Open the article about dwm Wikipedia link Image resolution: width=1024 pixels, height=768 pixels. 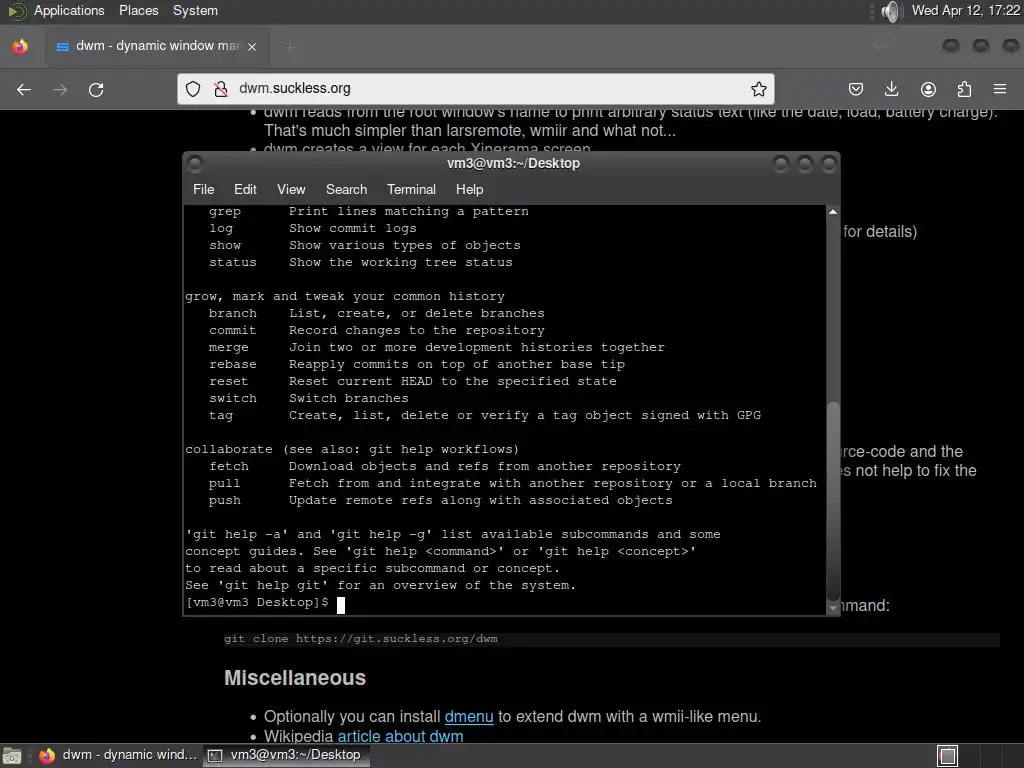400,736
